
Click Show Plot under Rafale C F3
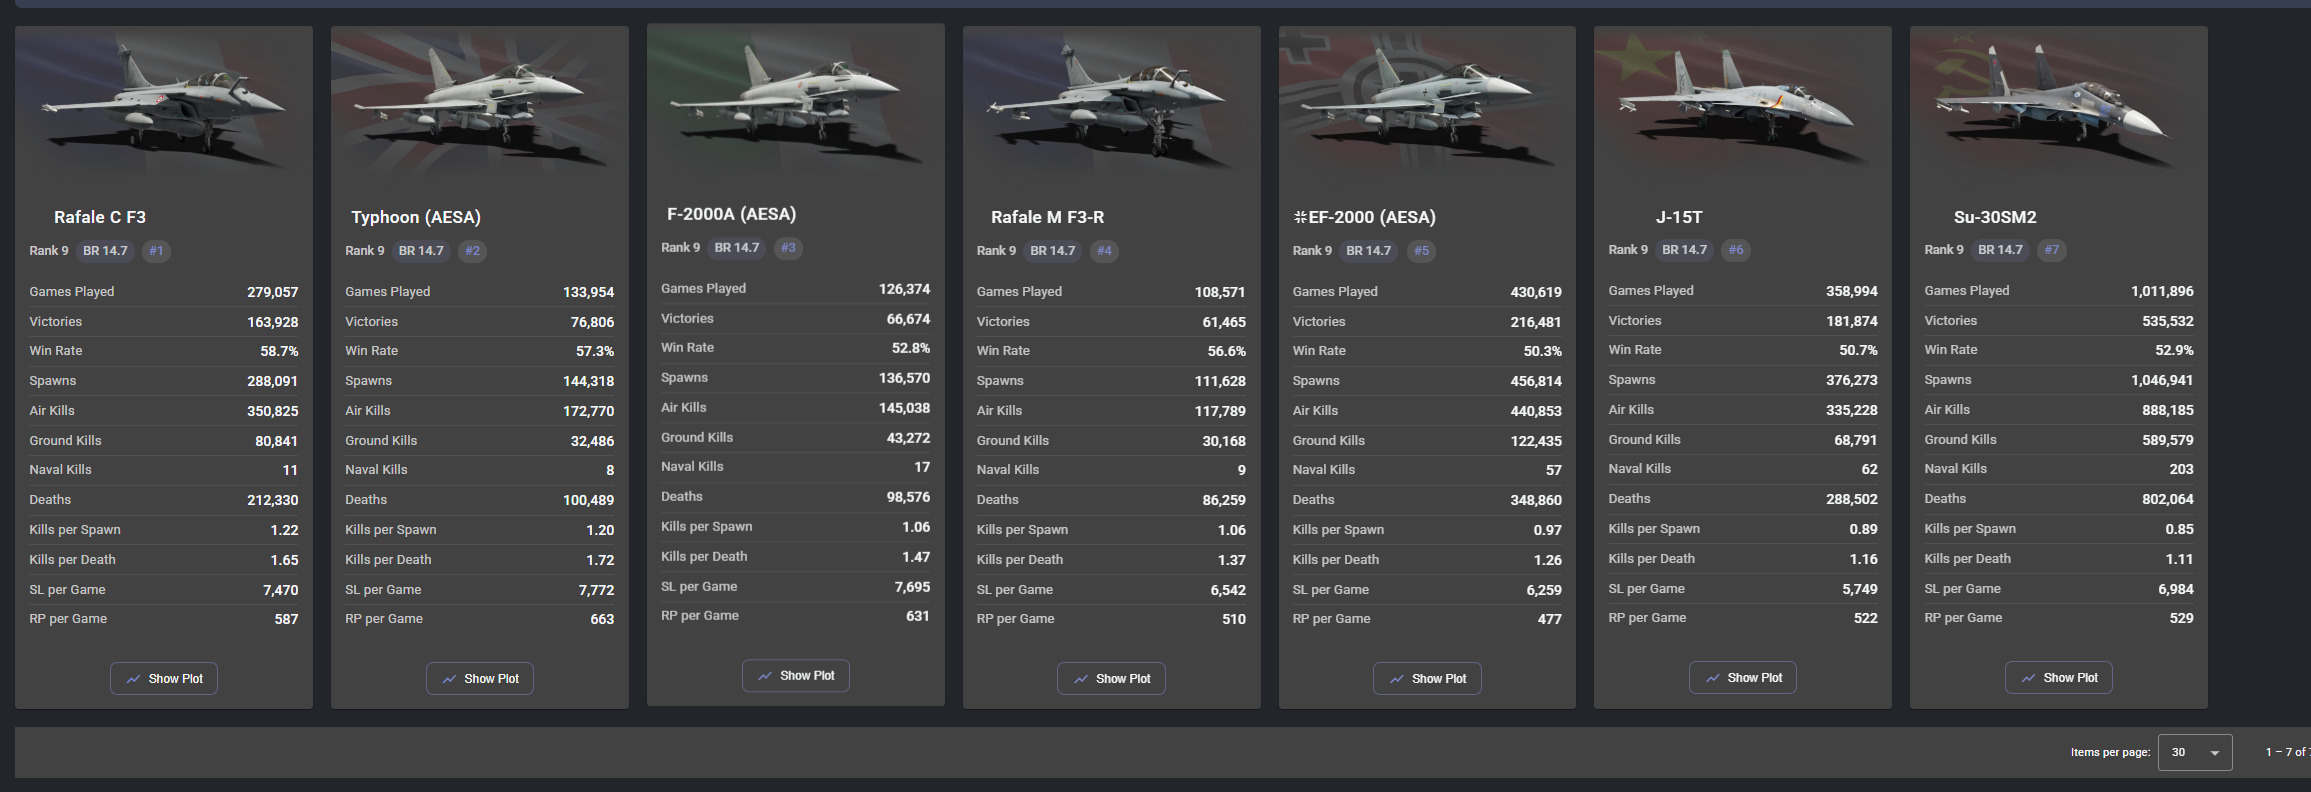click(x=164, y=678)
